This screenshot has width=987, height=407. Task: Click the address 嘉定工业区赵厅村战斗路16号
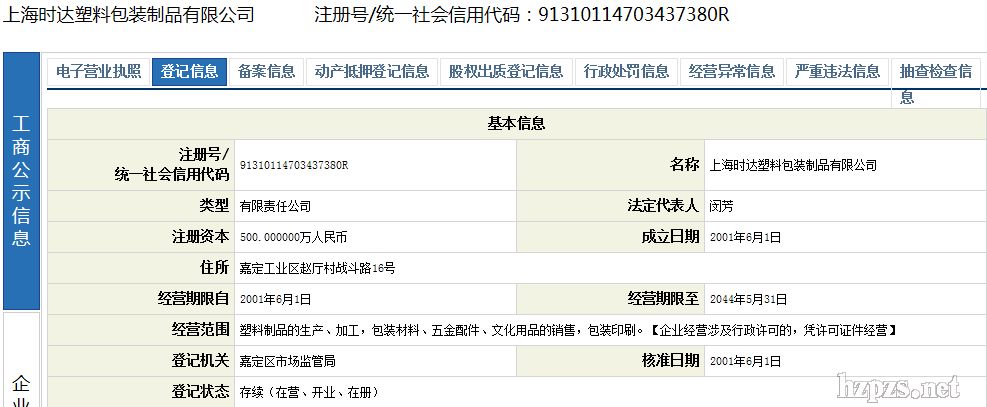pyautogui.click(x=317, y=268)
